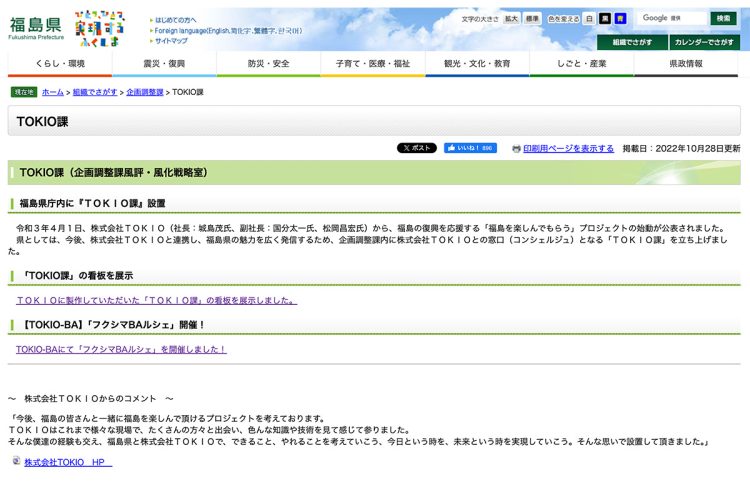Screen dimensions: 750x500
Task: Open the 震災・復興 navigation tab
Action: pos(164,64)
